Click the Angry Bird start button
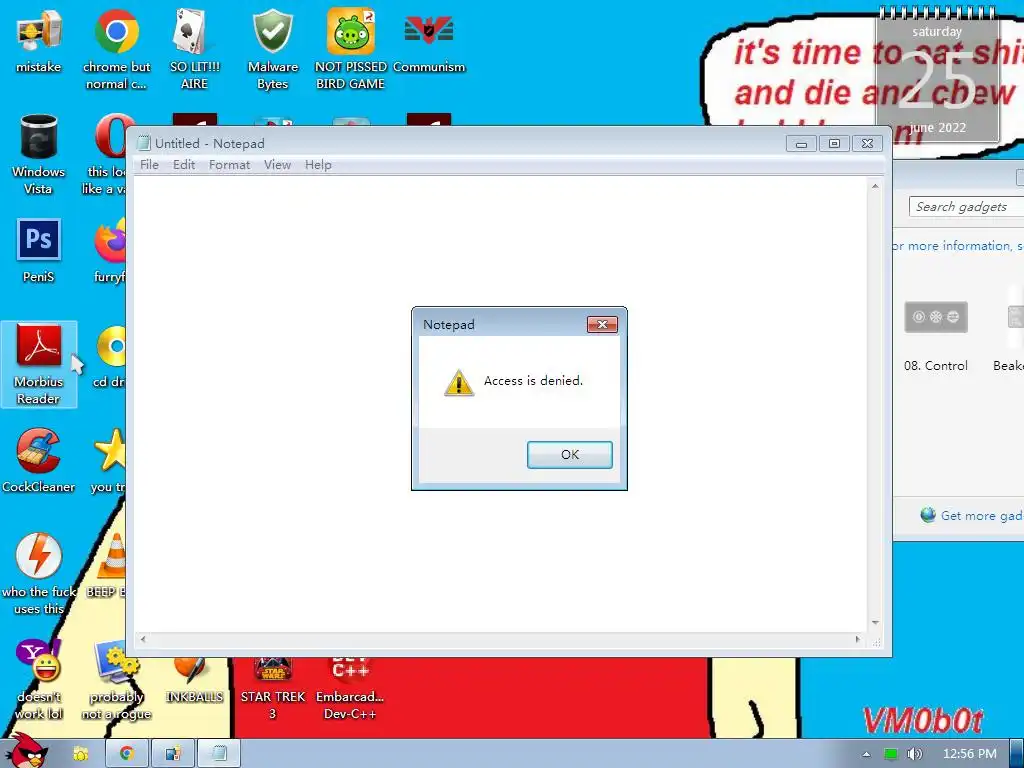Image resolution: width=1024 pixels, height=768 pixels. click(26, 751)
